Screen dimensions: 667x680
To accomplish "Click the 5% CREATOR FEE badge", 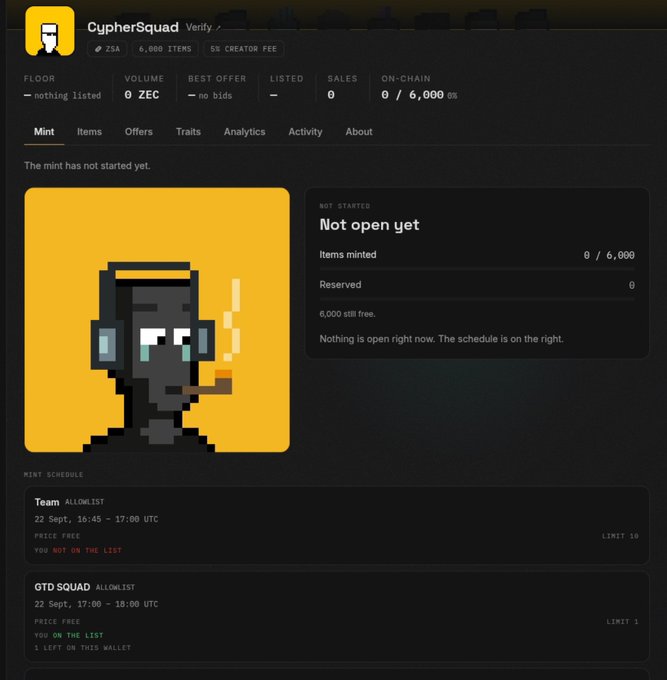I will pos(243,49).
